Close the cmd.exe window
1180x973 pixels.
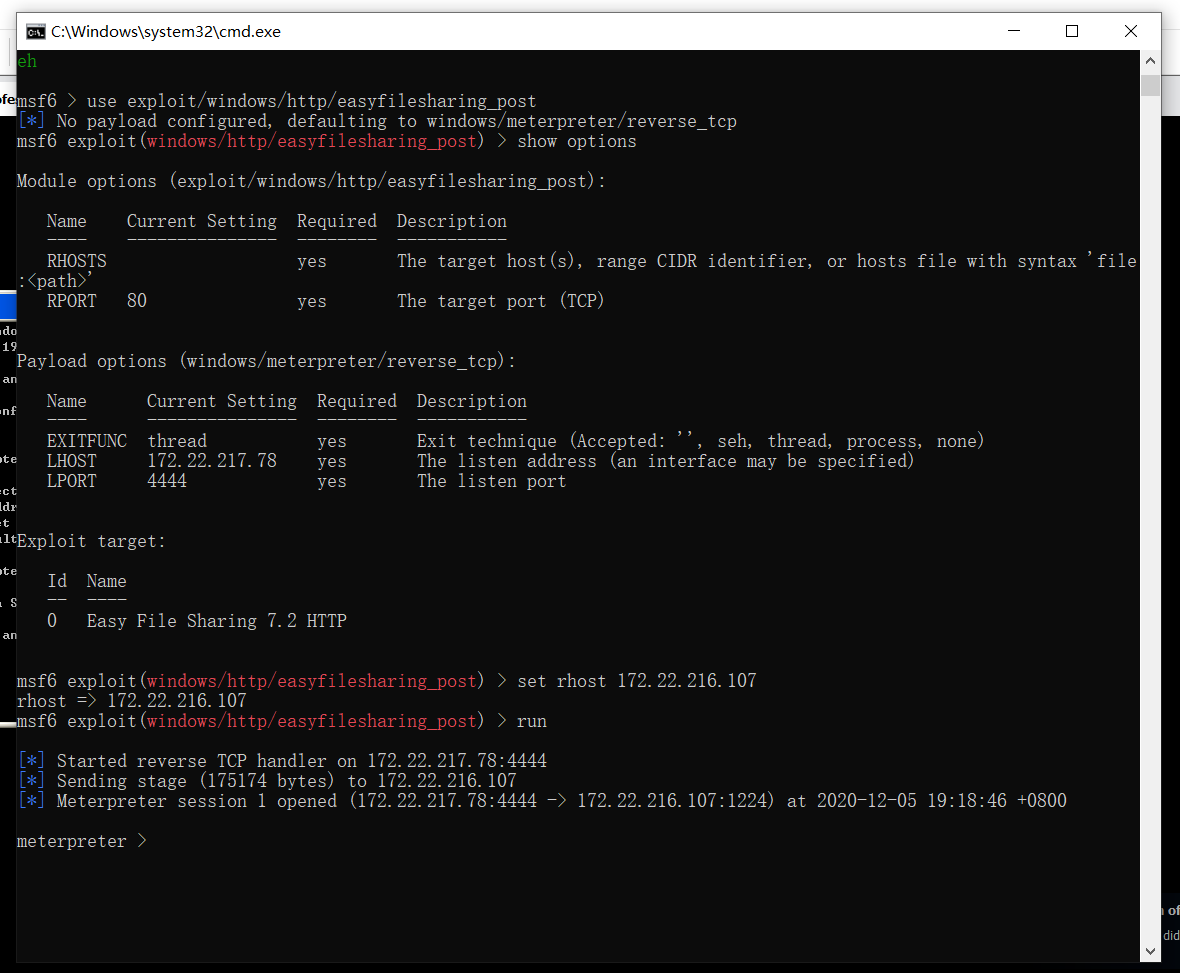point(1130,31)
